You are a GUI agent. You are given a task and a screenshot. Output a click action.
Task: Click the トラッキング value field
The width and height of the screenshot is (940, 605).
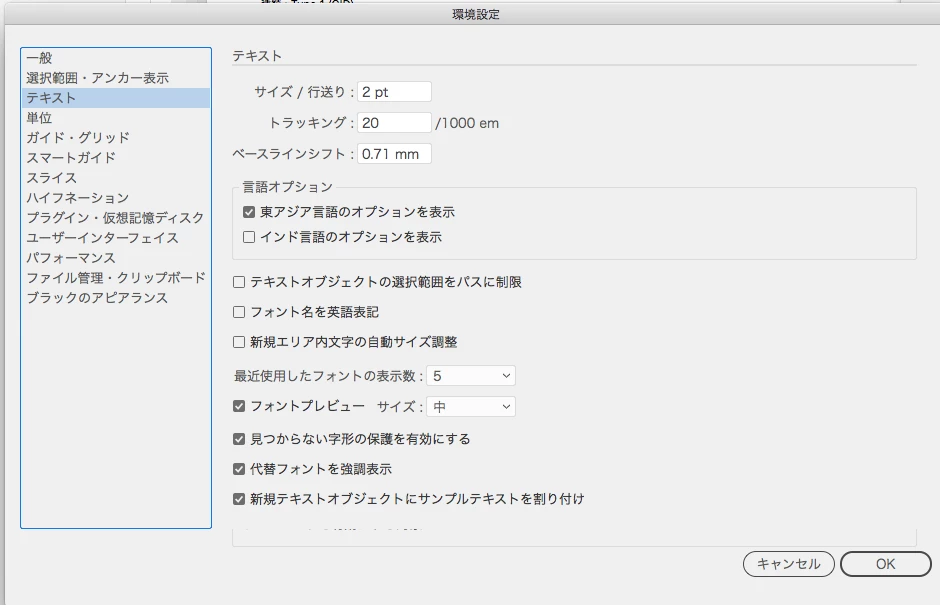click(x=394, y=123)
